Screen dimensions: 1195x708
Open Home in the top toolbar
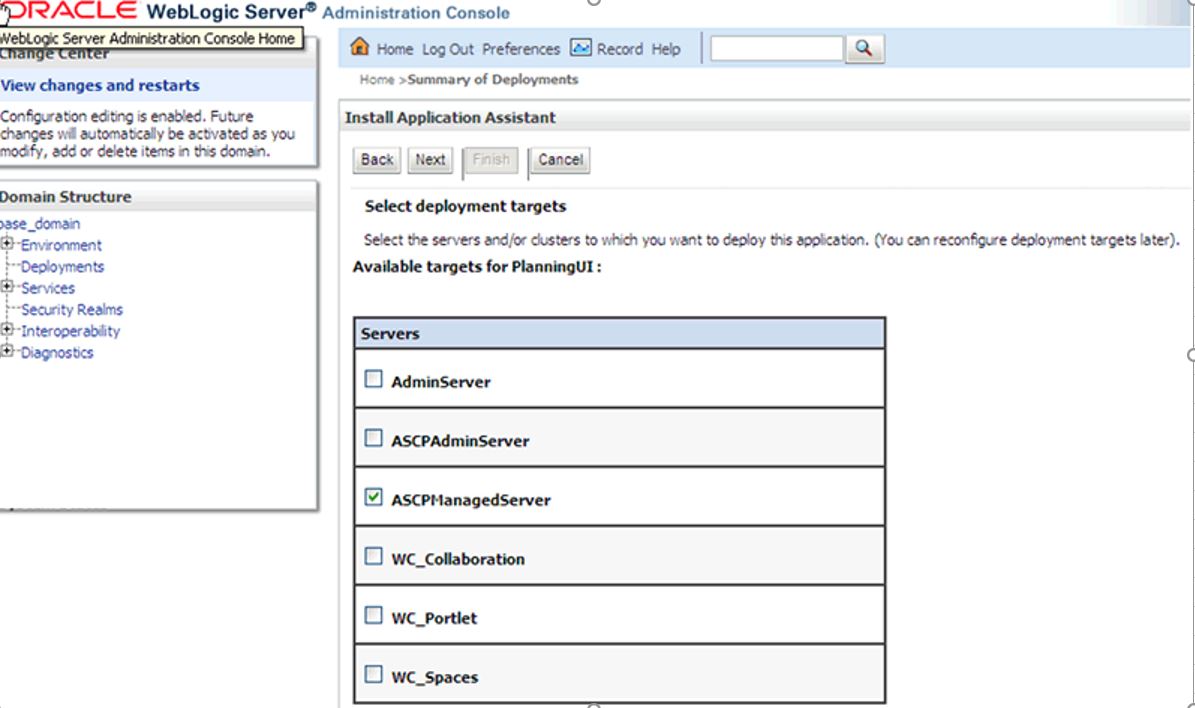coord(395,50)
